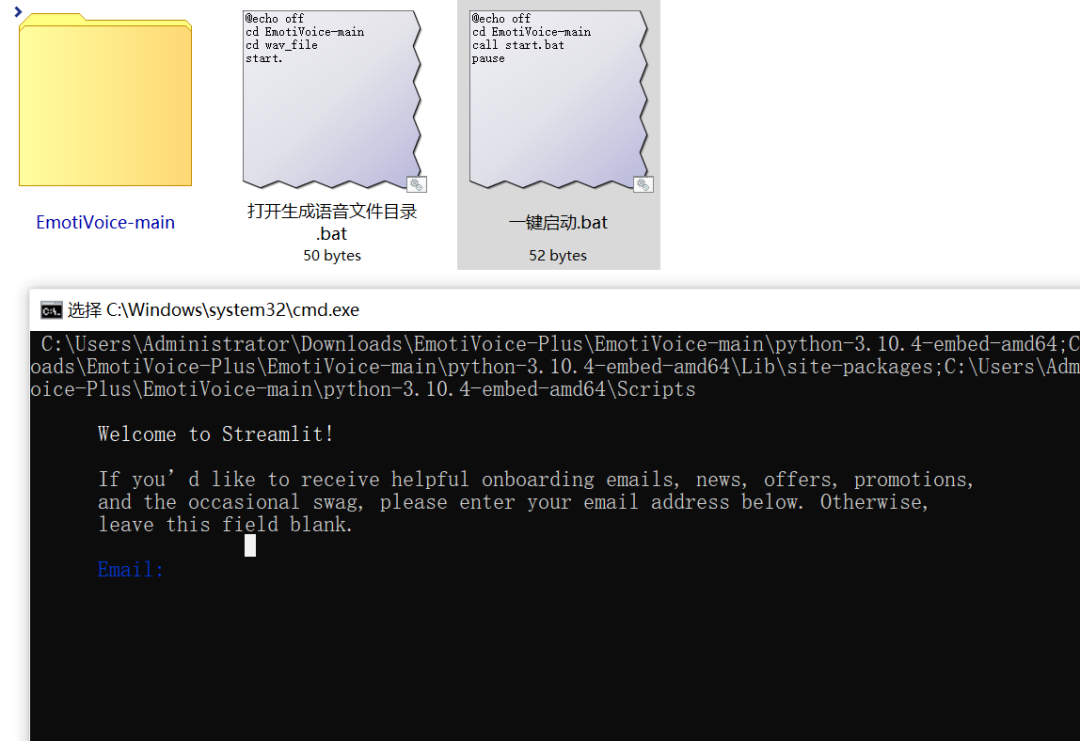Click the 一键启动.bat file name
Image resolution: width=1080 pixels, height=741 pixels.
559,222
